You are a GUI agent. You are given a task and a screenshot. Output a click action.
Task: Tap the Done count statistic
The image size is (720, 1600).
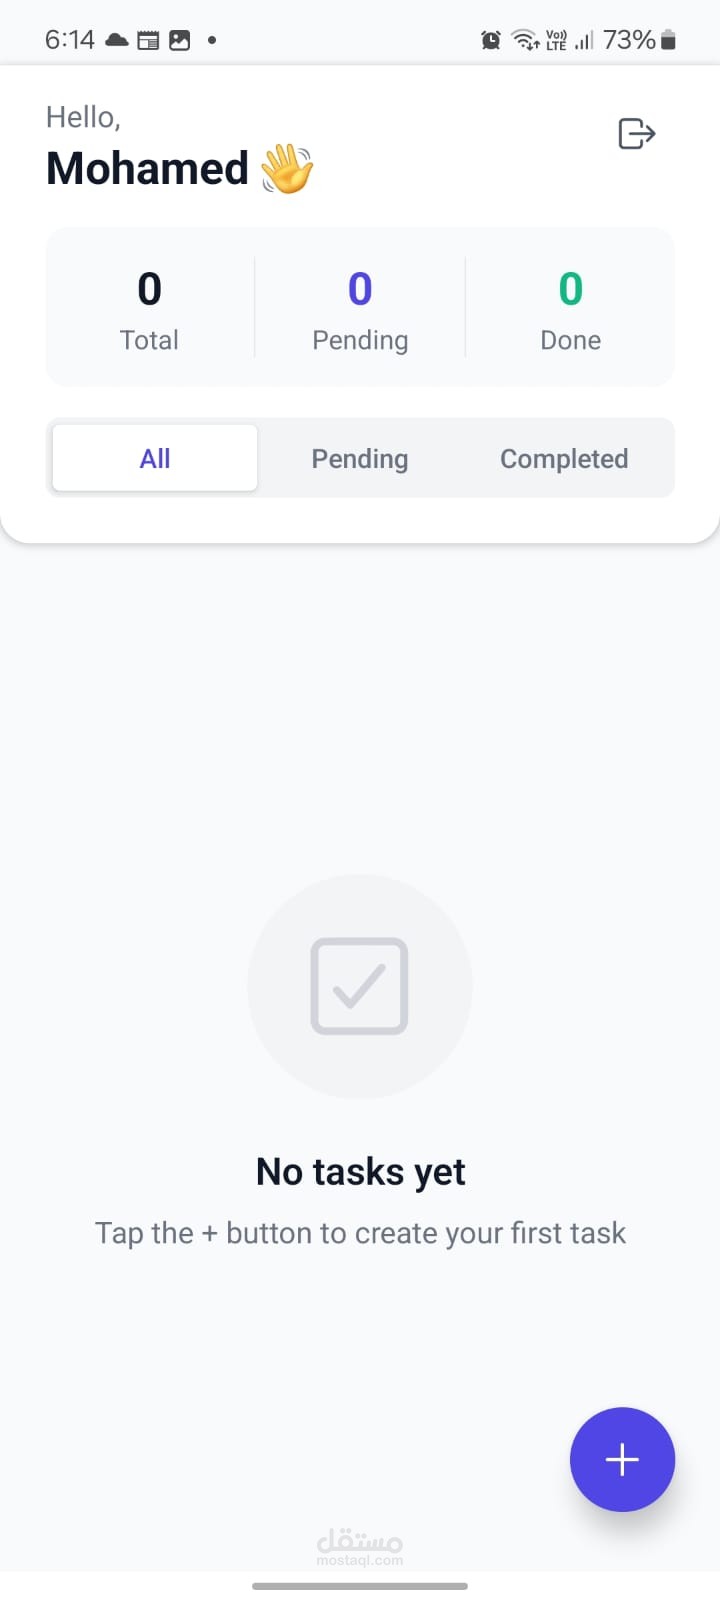[x=570, y=308]
